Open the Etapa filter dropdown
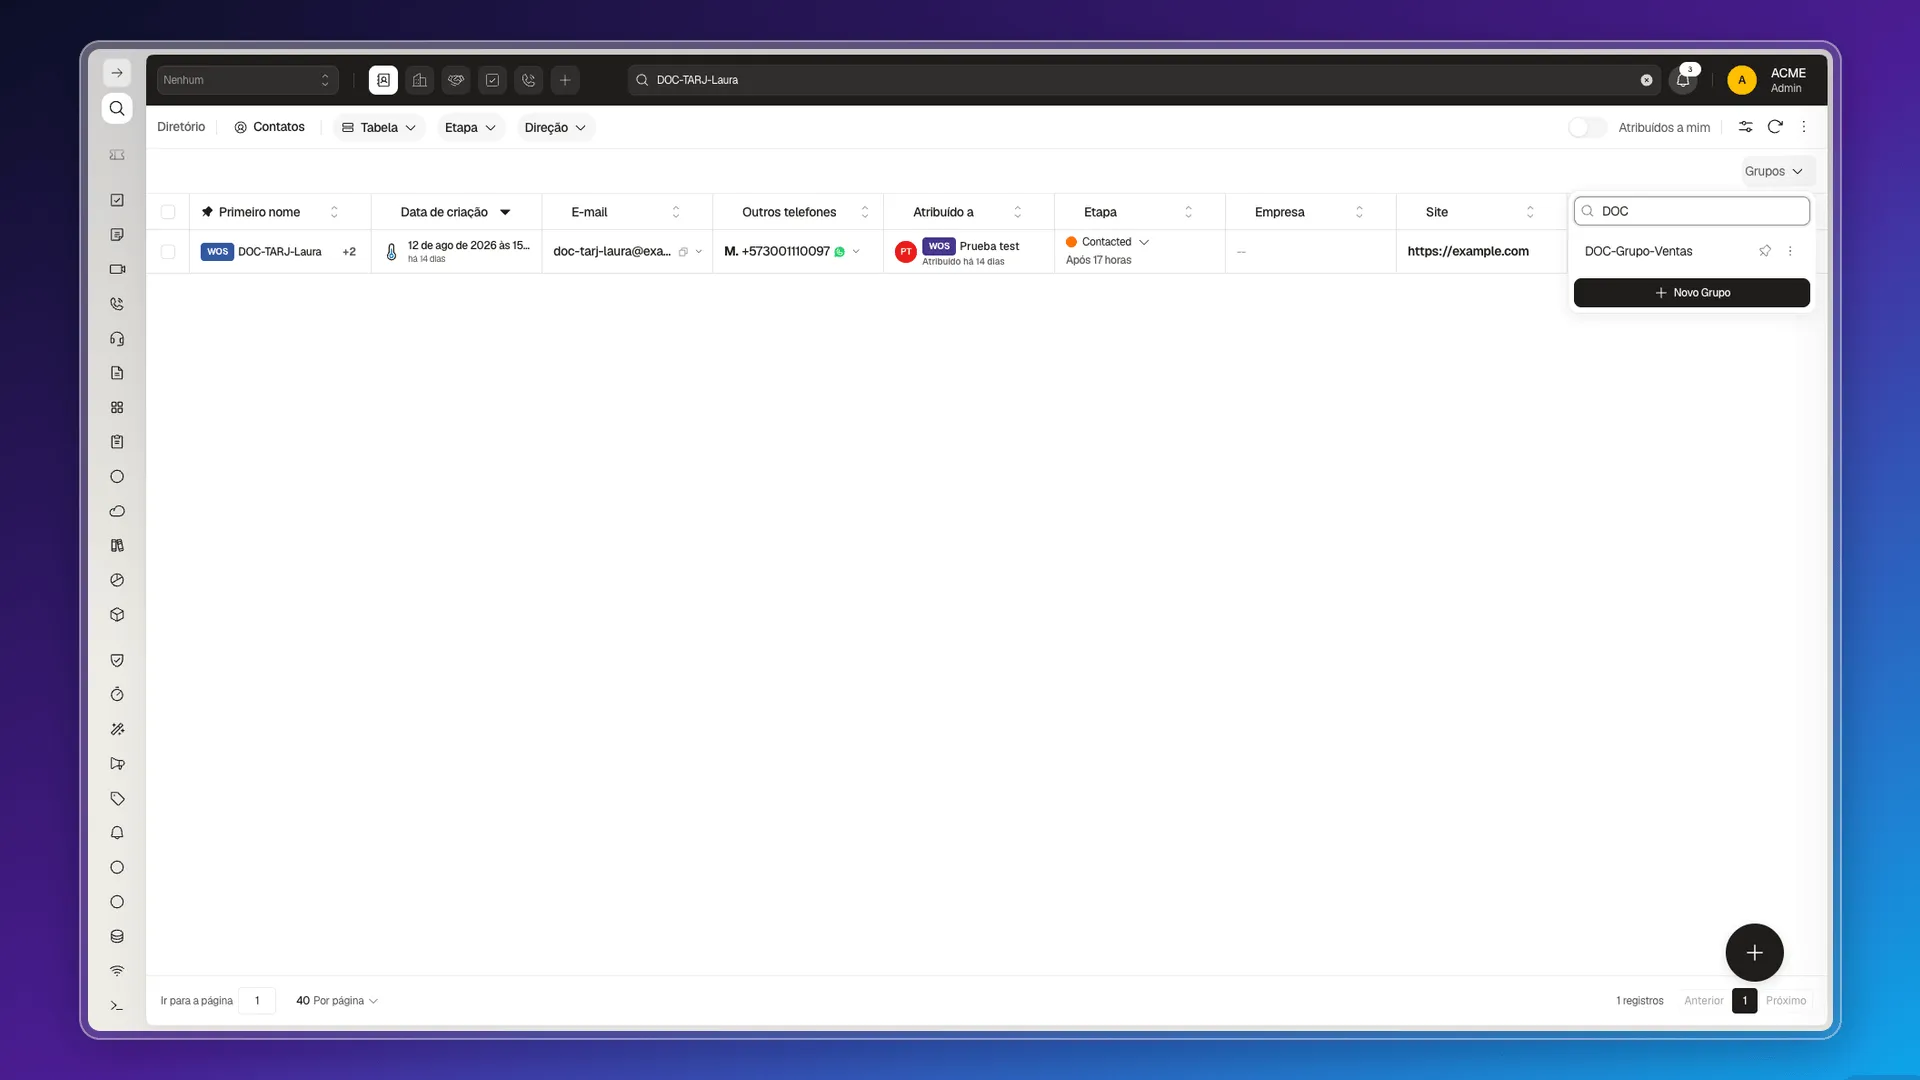Screen dimensions: 1920x1080 click(x=470, y=127)
